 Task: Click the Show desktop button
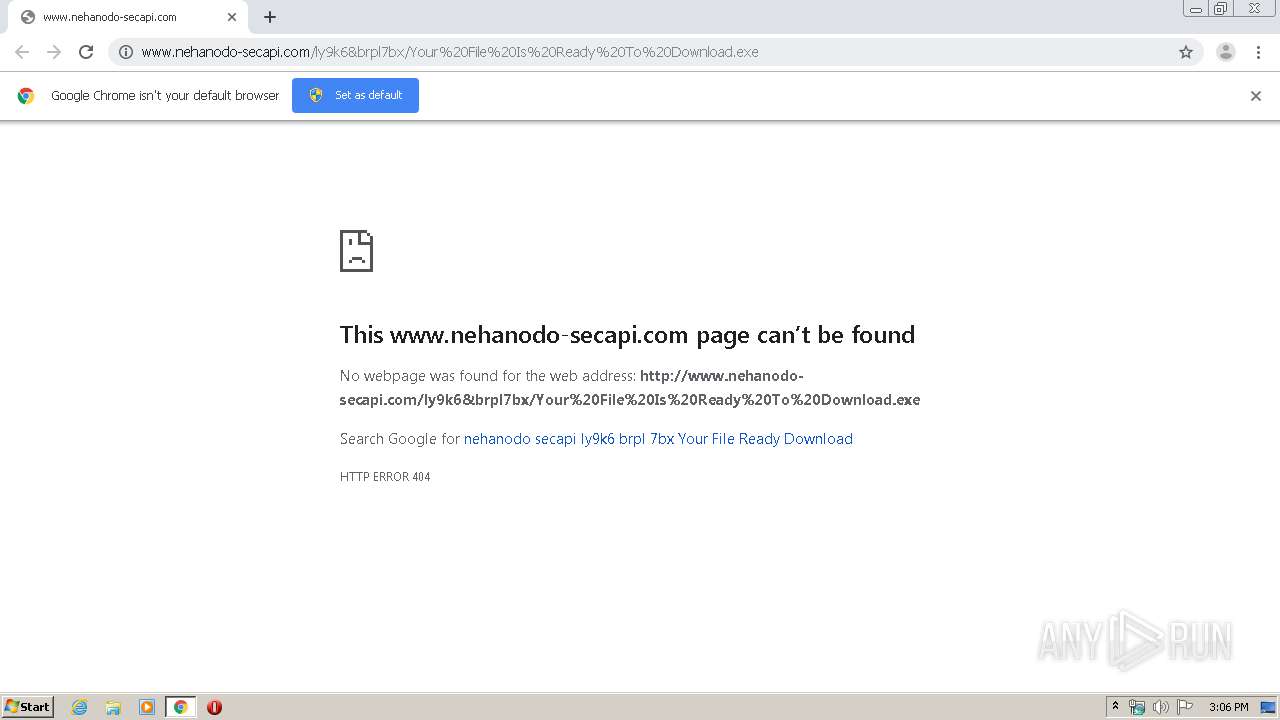click(x=1269, y=707)
